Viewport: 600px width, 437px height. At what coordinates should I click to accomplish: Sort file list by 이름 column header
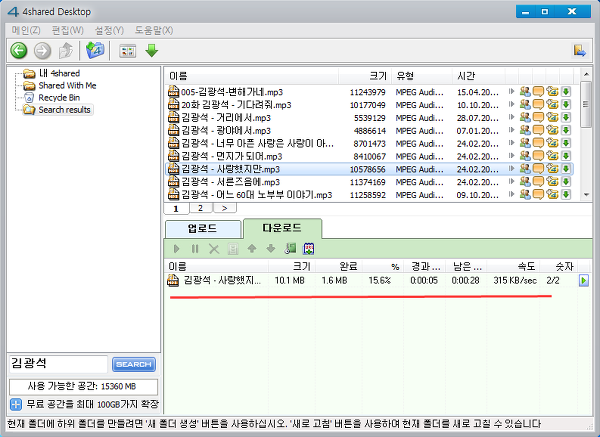(x=252, y=76)
